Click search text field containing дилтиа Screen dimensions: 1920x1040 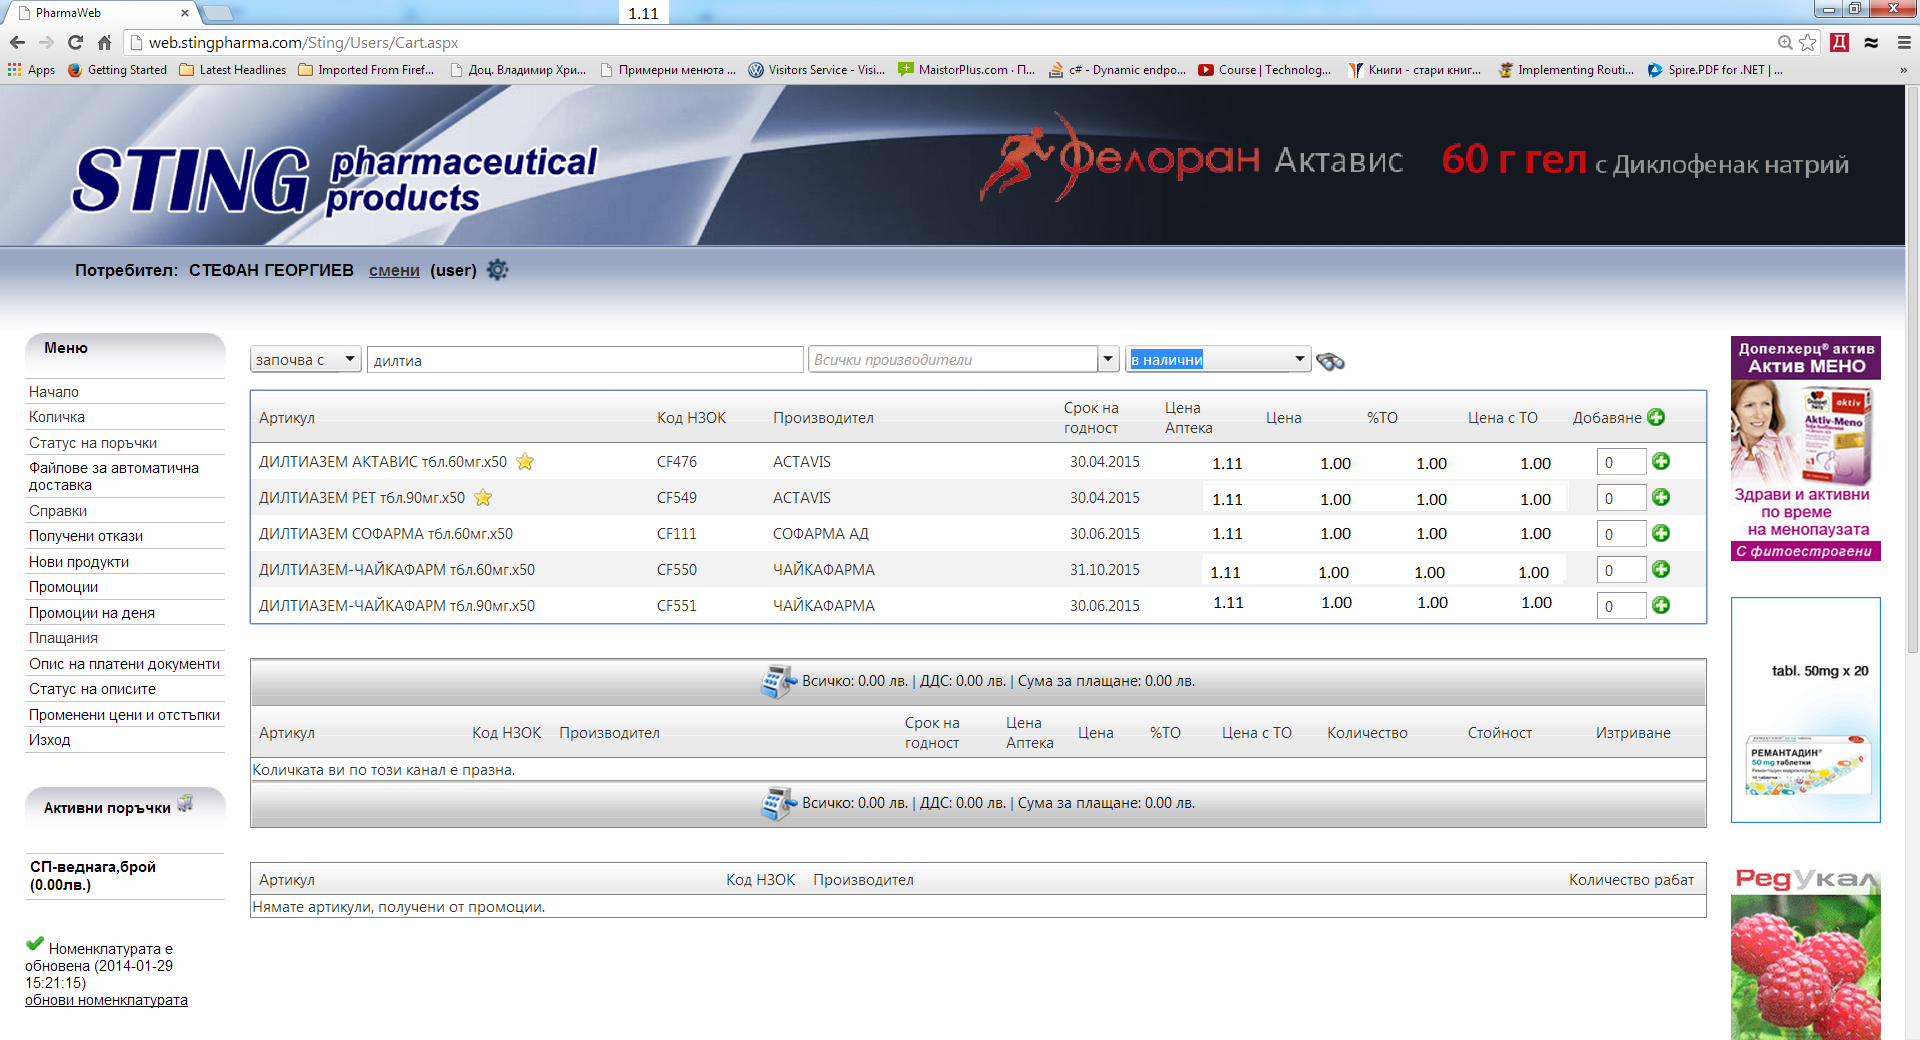coord(585,360)
